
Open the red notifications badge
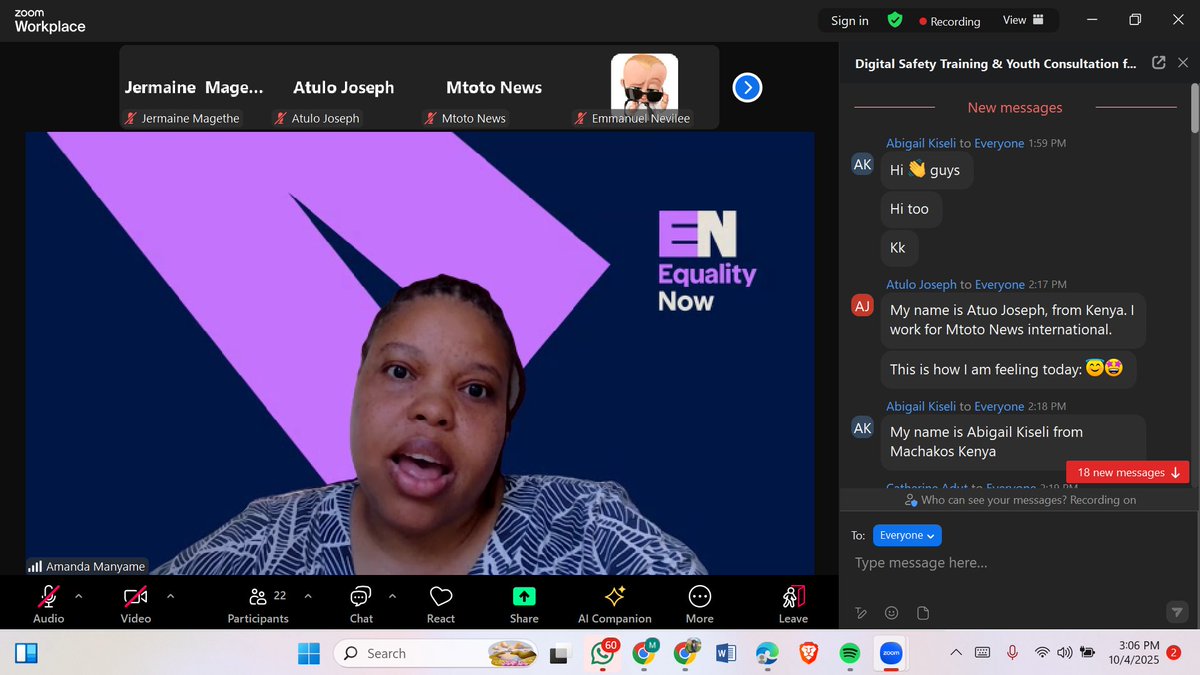click(1173, 652)
